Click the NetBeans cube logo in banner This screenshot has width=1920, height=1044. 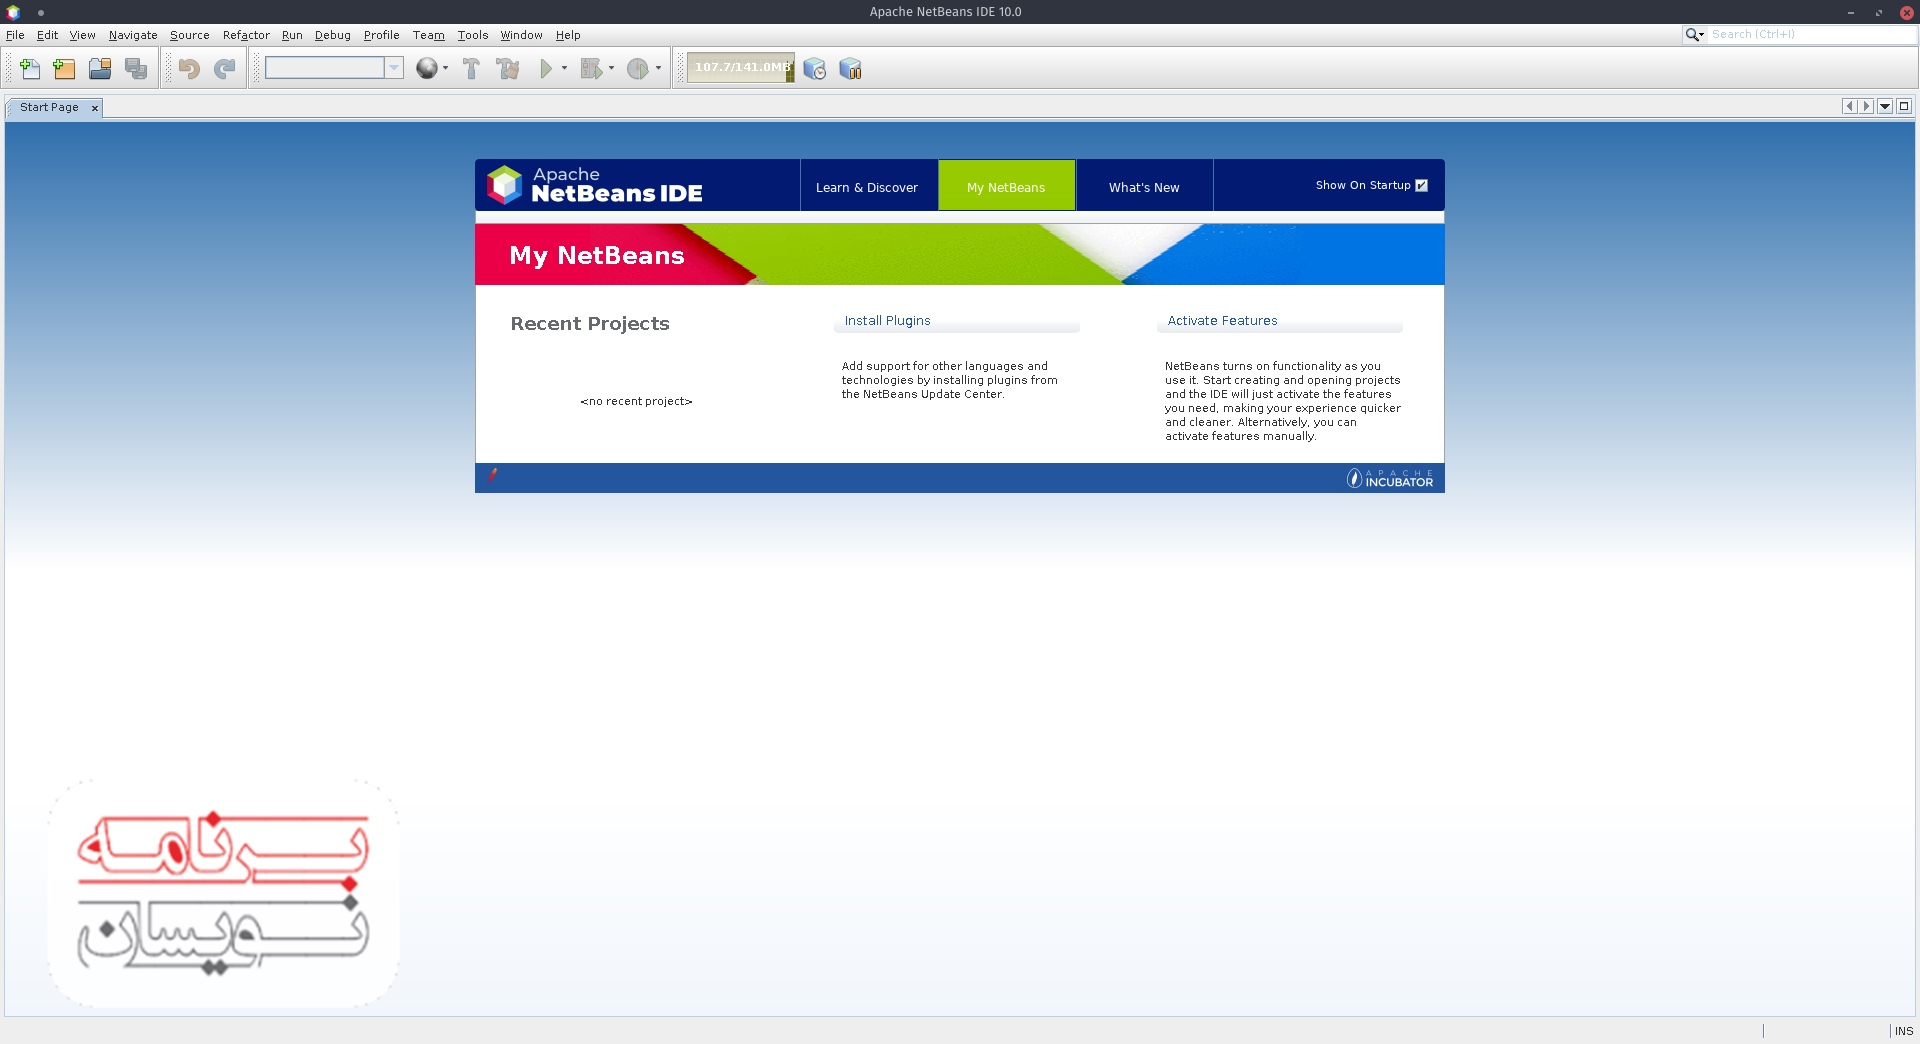click(505, 185)
